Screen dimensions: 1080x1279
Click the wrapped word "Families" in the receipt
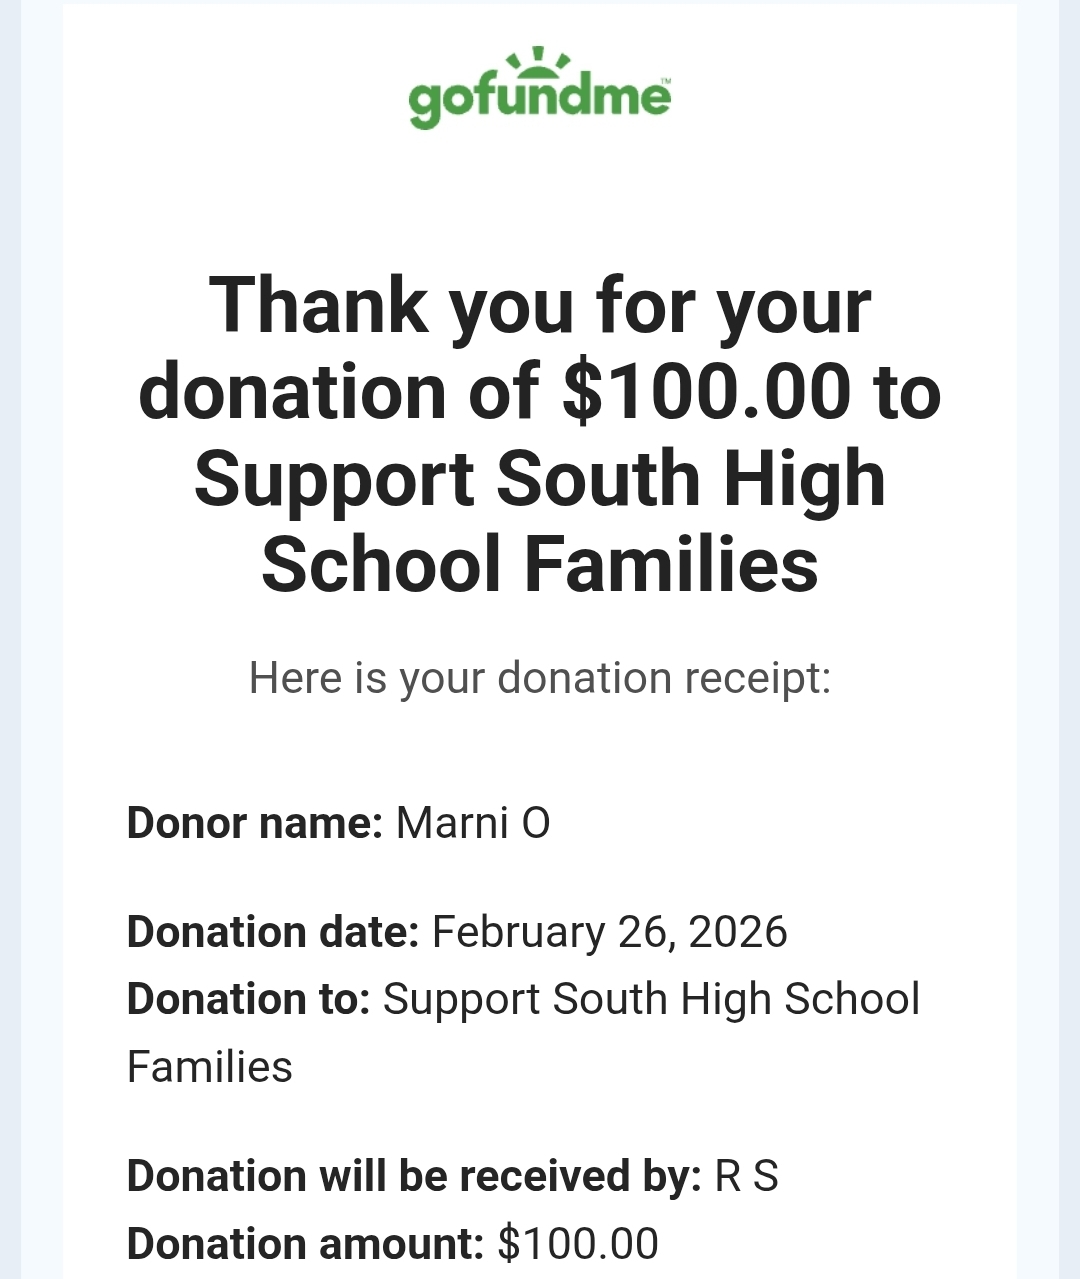[x=210, y=1067]
